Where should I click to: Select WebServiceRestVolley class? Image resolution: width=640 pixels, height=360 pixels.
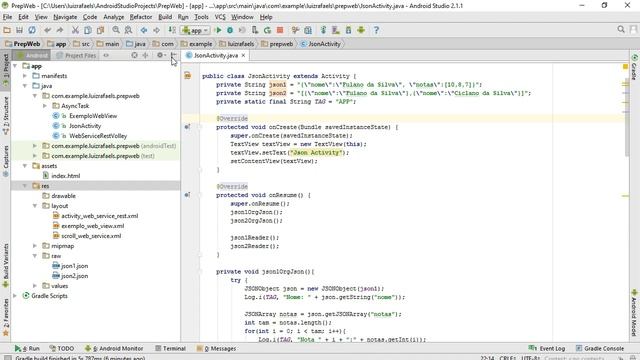98,136
